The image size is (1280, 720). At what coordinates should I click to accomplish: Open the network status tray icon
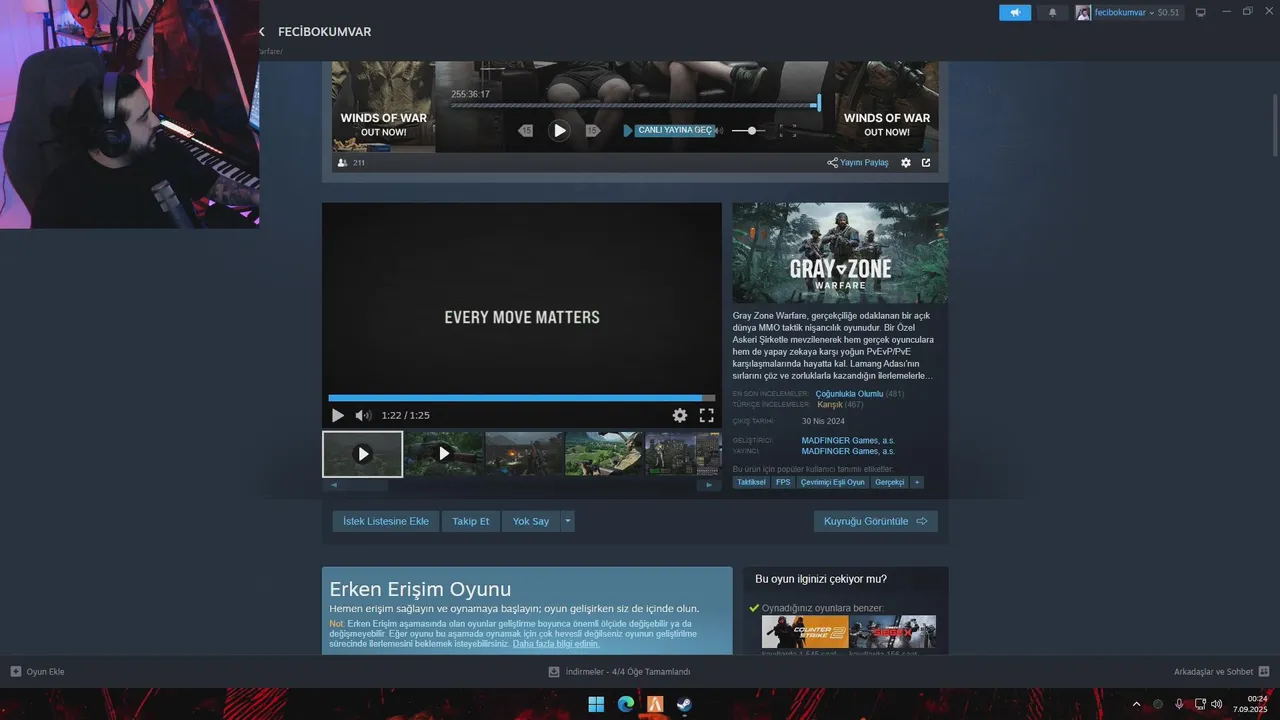click(x=1199, y=704)
